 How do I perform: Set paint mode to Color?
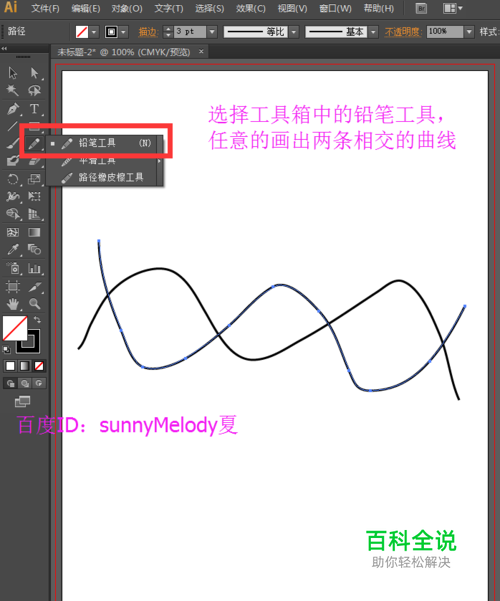click(x=10, y=366)
